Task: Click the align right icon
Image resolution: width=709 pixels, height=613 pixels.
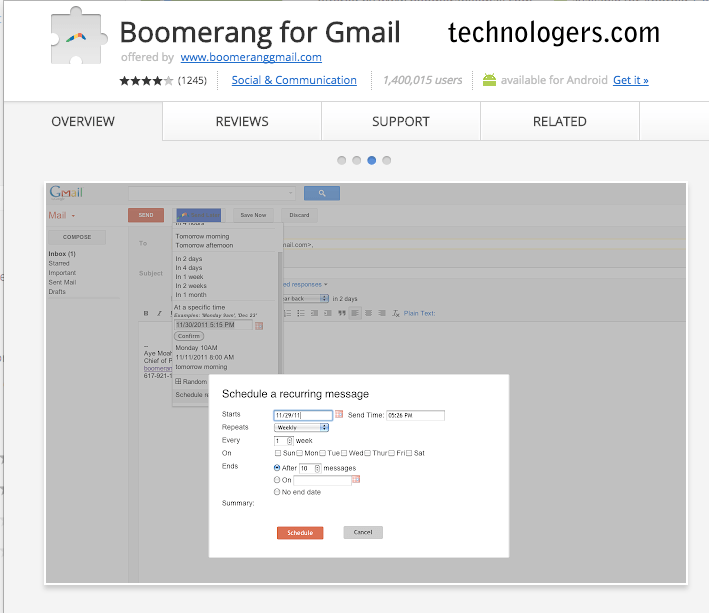Action: [x=382, y=313]
